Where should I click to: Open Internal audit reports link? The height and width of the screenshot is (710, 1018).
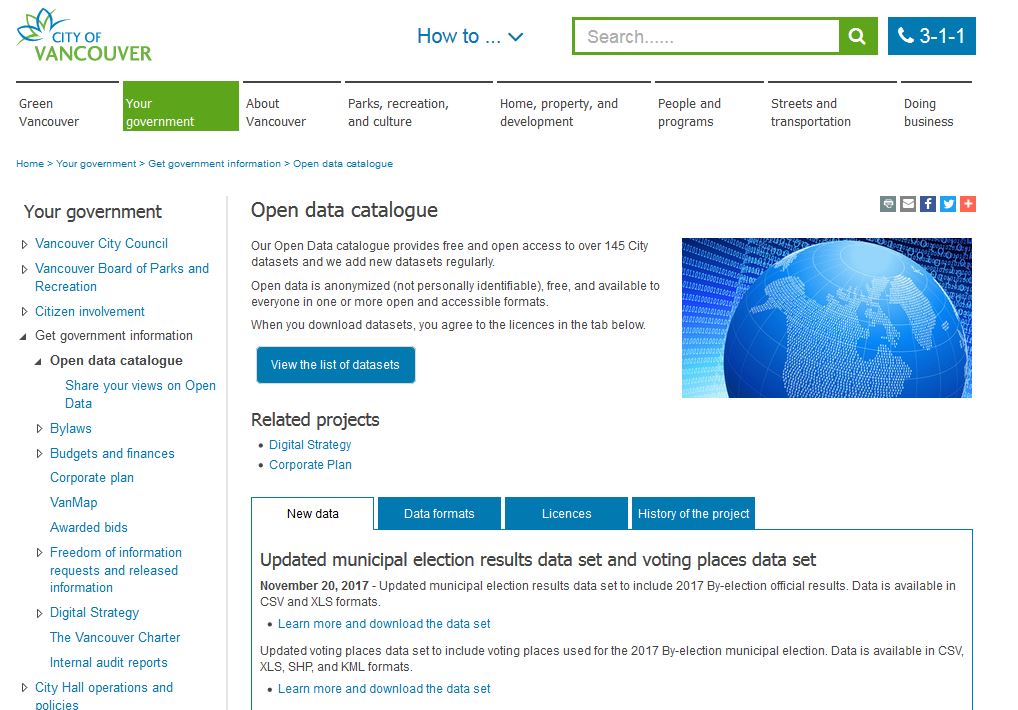(x=108, y=663)
